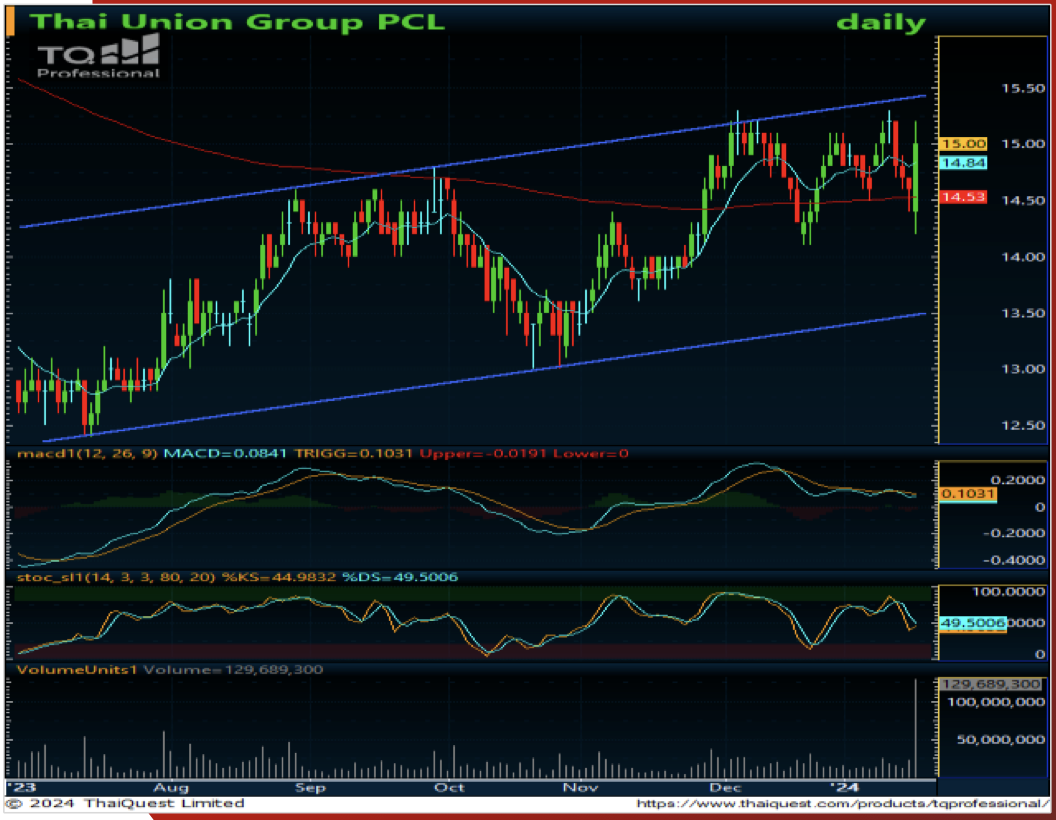1056x820 pixels.
Task: Click the 13.00 price axis label
Action: [1022, 370]
